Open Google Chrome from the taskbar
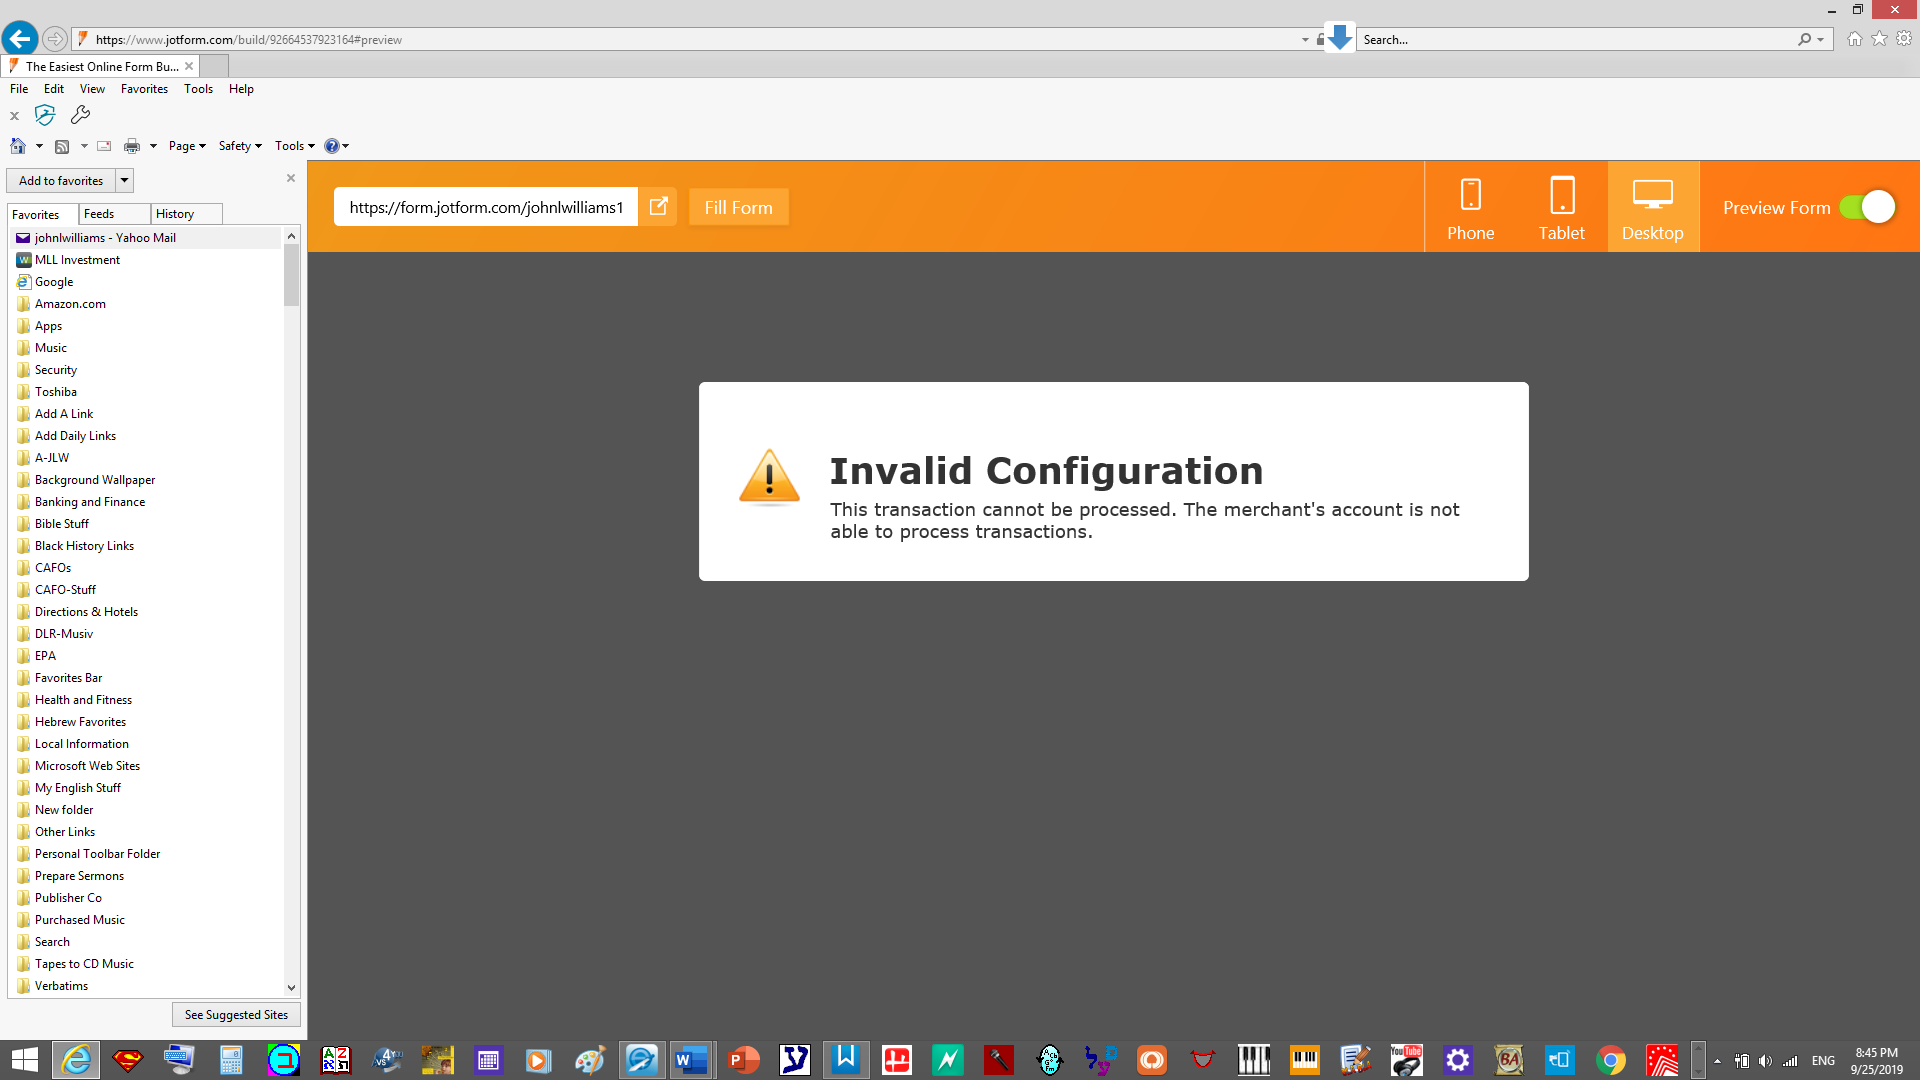Viewport: 1920px width, 1080px height. coord(1610,1060)
